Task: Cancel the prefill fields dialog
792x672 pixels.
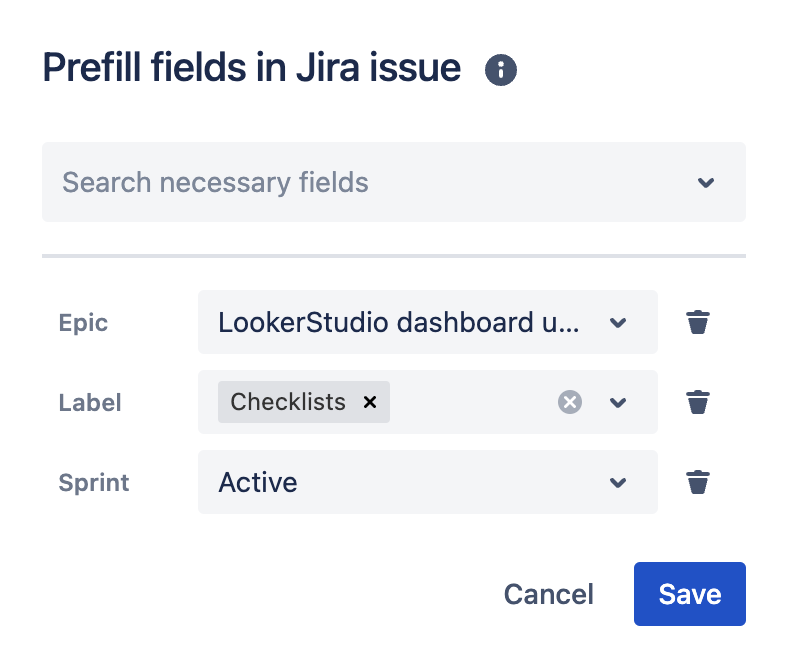Action: tap(548, 594)
